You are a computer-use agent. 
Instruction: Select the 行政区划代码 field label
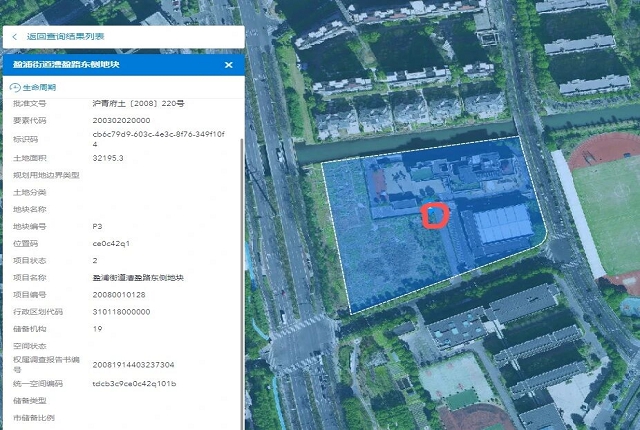(x=38, y=312)
